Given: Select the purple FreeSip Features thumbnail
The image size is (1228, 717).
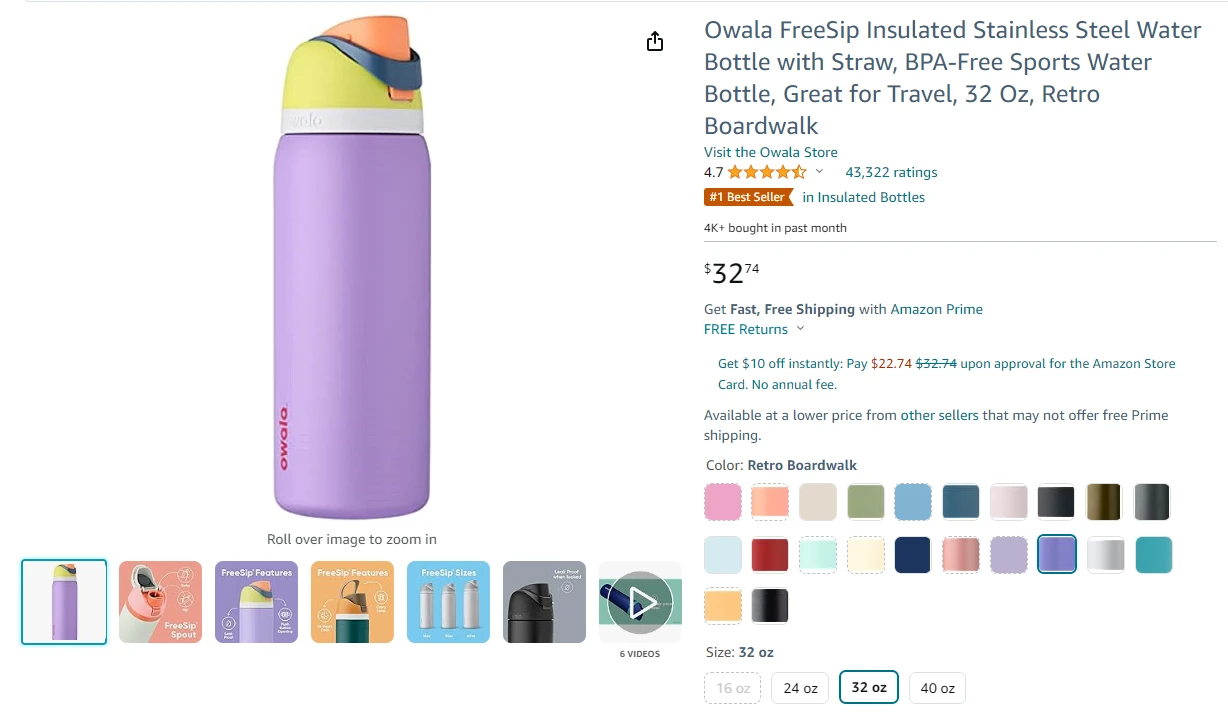Looking at the screenshot, I should click(x=256, y=602).
